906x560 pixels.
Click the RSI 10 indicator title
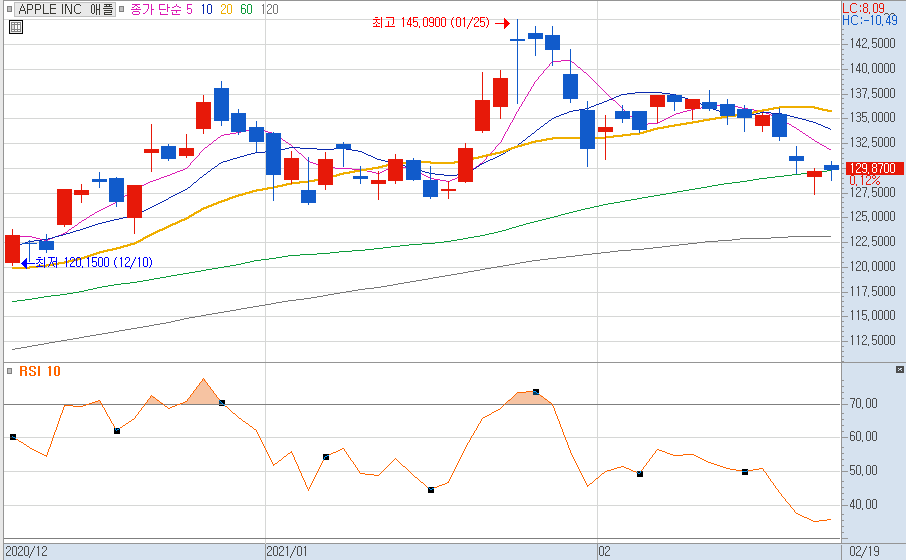point(40,371)
